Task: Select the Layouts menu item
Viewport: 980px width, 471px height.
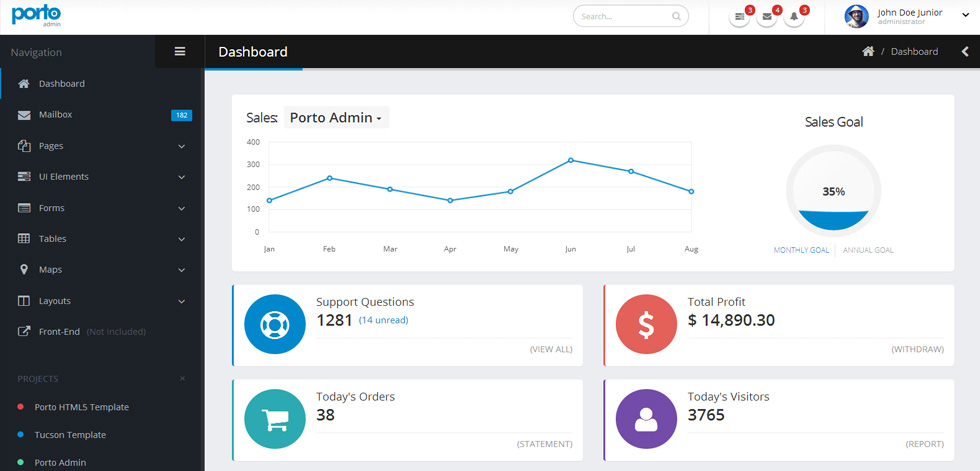Action: 102,301
